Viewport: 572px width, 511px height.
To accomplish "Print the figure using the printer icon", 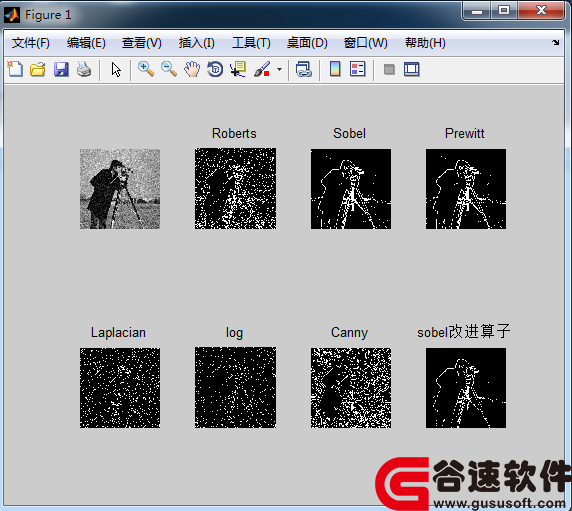I will coord(84,69).
